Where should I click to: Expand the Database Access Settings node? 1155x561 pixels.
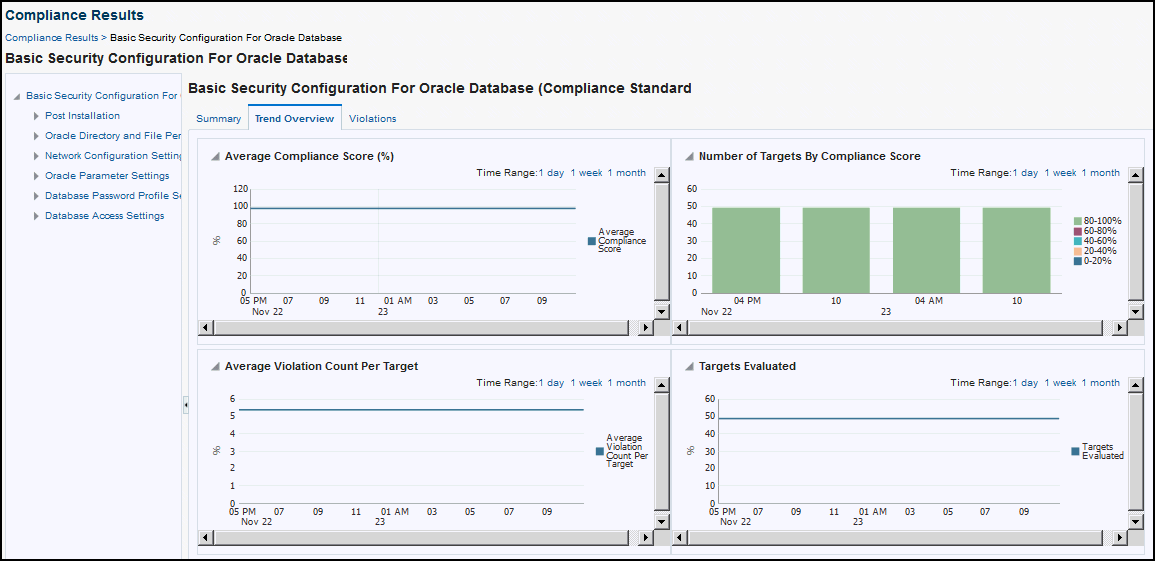(36, 216)
